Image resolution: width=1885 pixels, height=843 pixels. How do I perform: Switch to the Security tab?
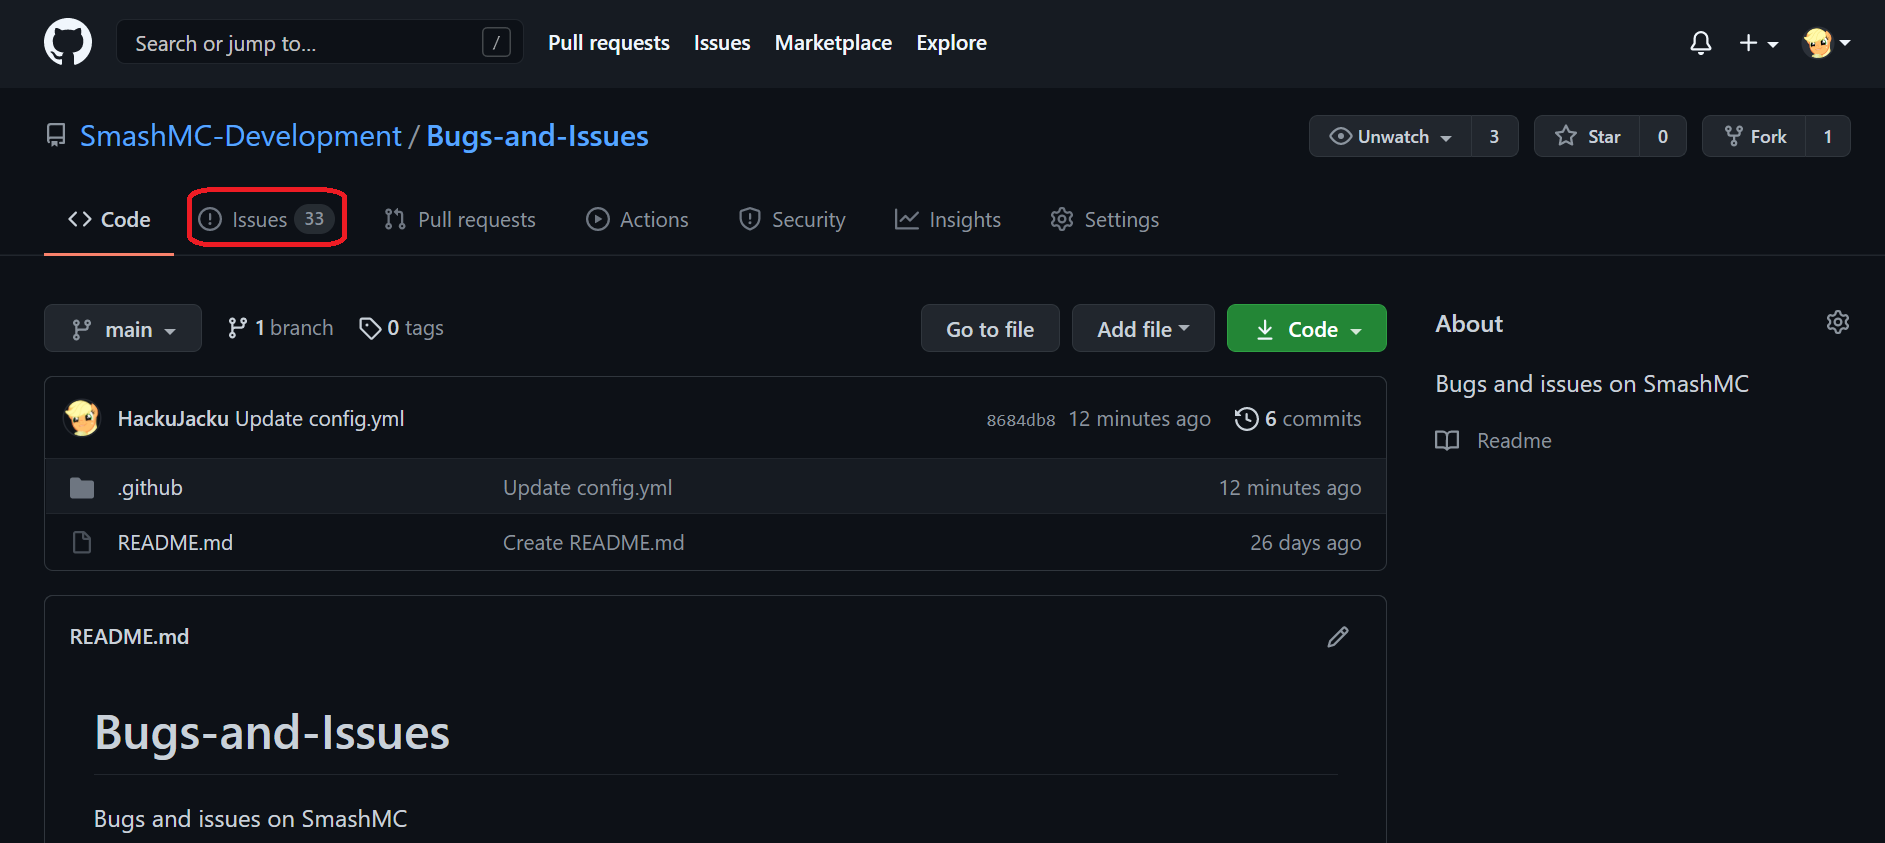pyautogui.click(x=792, y=219)
